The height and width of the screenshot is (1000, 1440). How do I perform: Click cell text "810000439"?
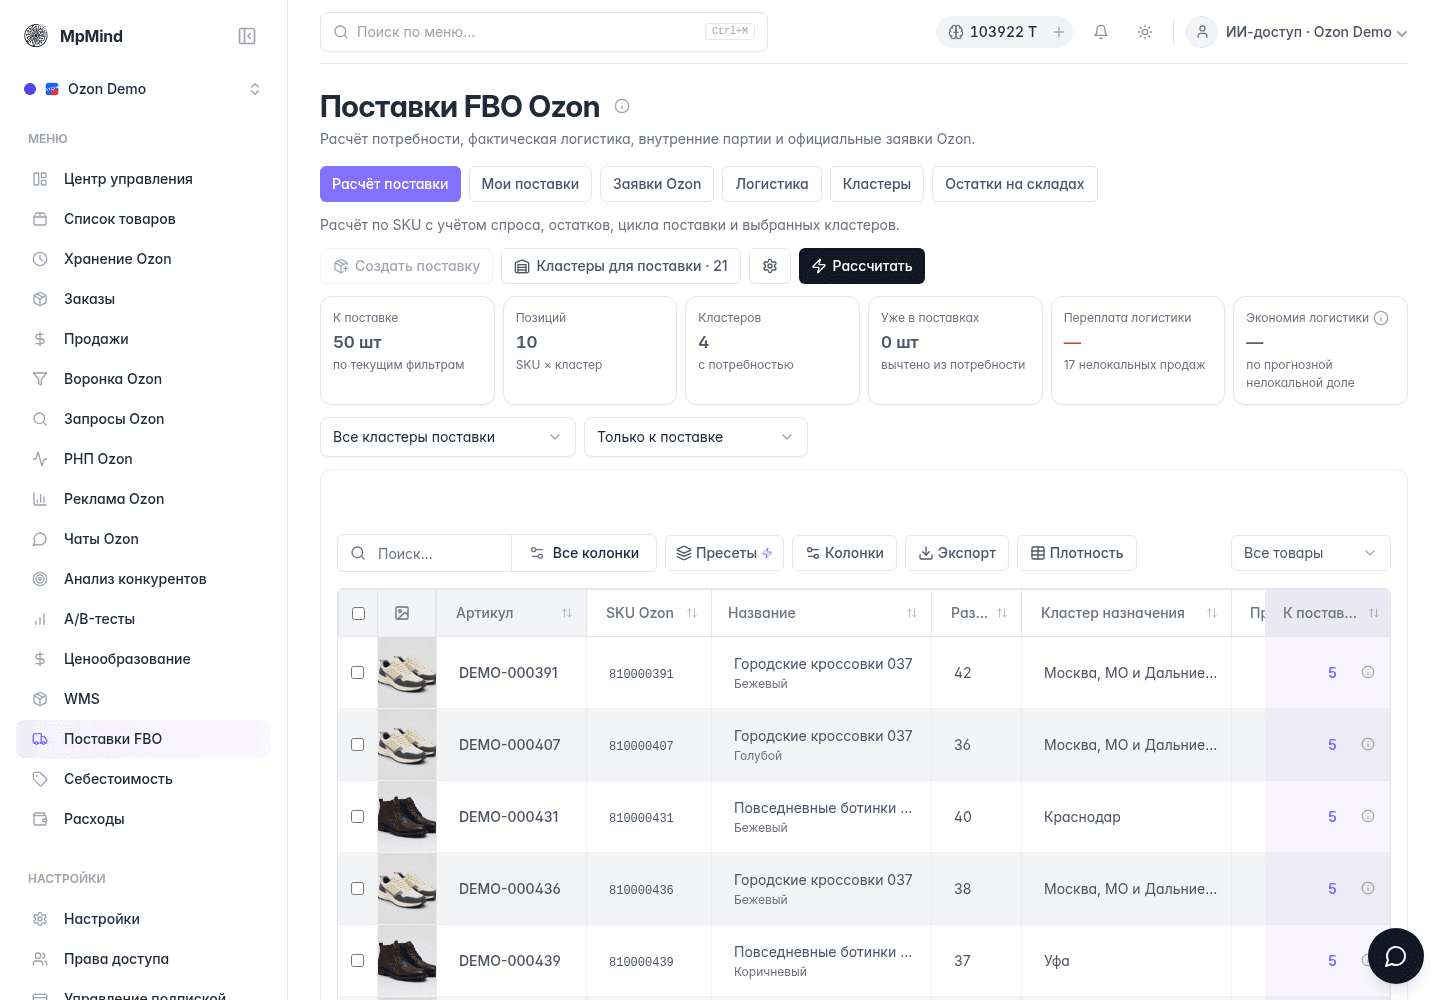(641, 962)
